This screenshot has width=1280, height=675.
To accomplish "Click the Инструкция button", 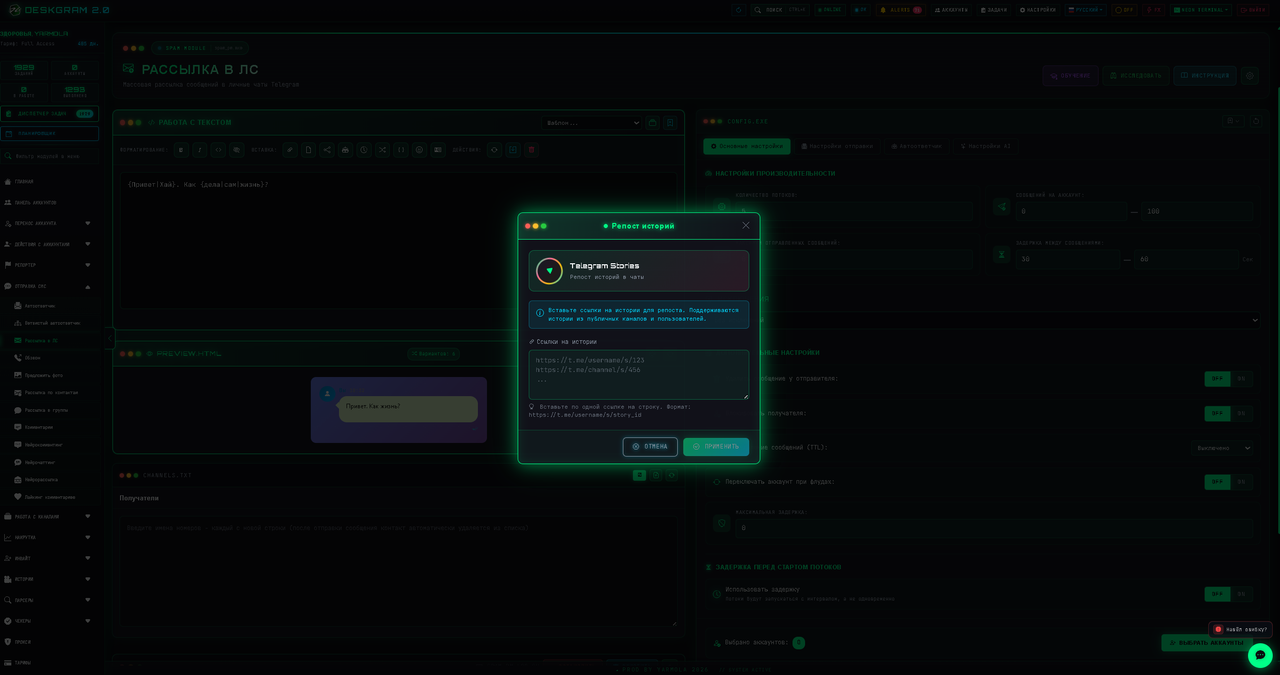I will click(1204, 75).
